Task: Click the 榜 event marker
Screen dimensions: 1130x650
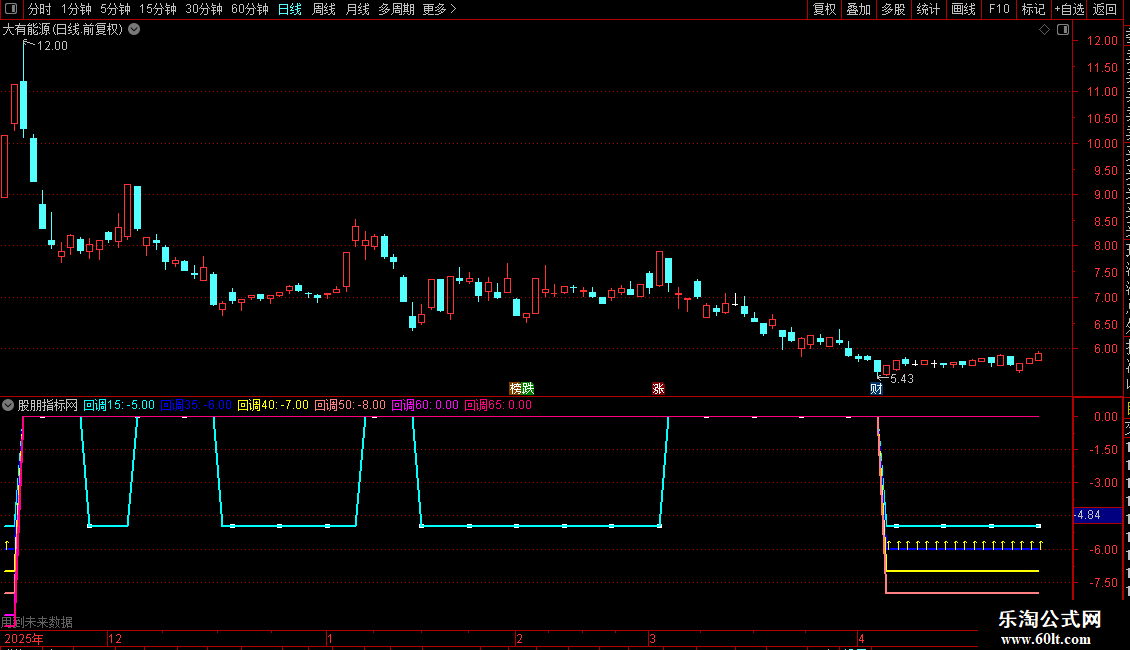Action: (515, 388)
